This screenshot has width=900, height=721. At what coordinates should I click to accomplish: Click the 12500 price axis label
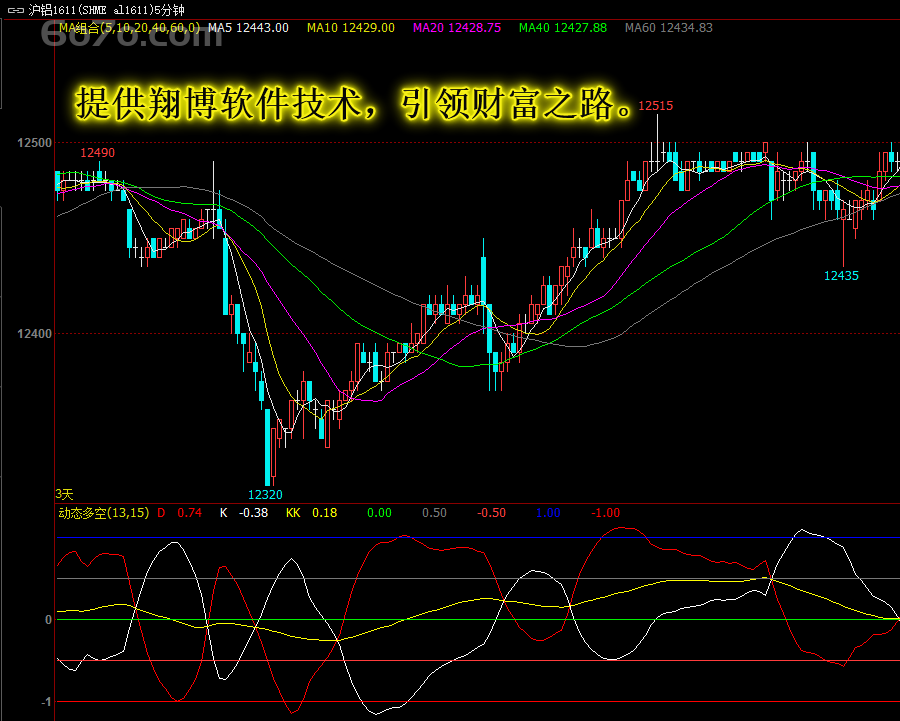(34, 143)
